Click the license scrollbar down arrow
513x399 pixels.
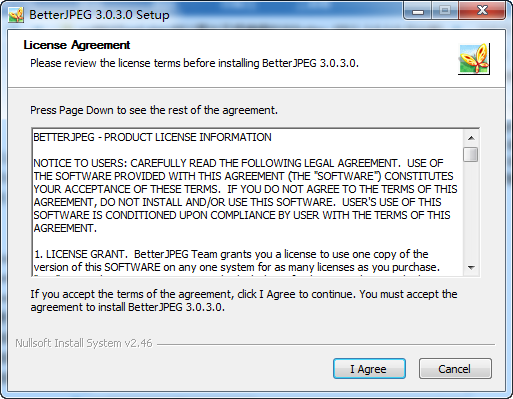(471, 268)
